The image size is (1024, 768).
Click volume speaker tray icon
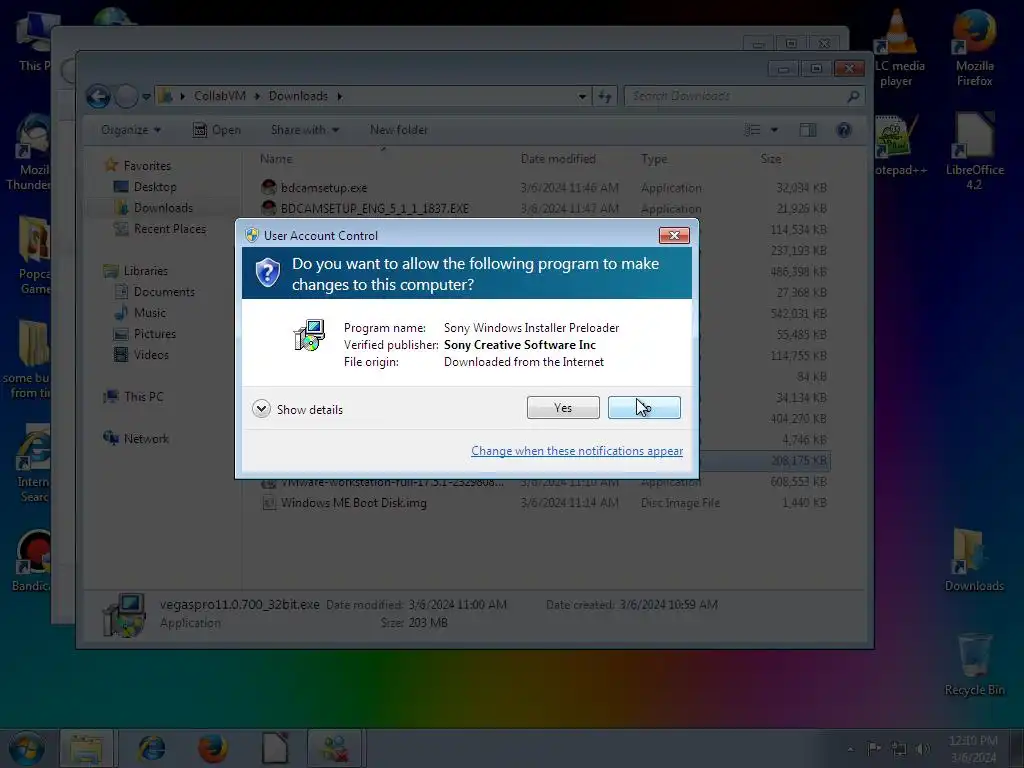[923, 748]
